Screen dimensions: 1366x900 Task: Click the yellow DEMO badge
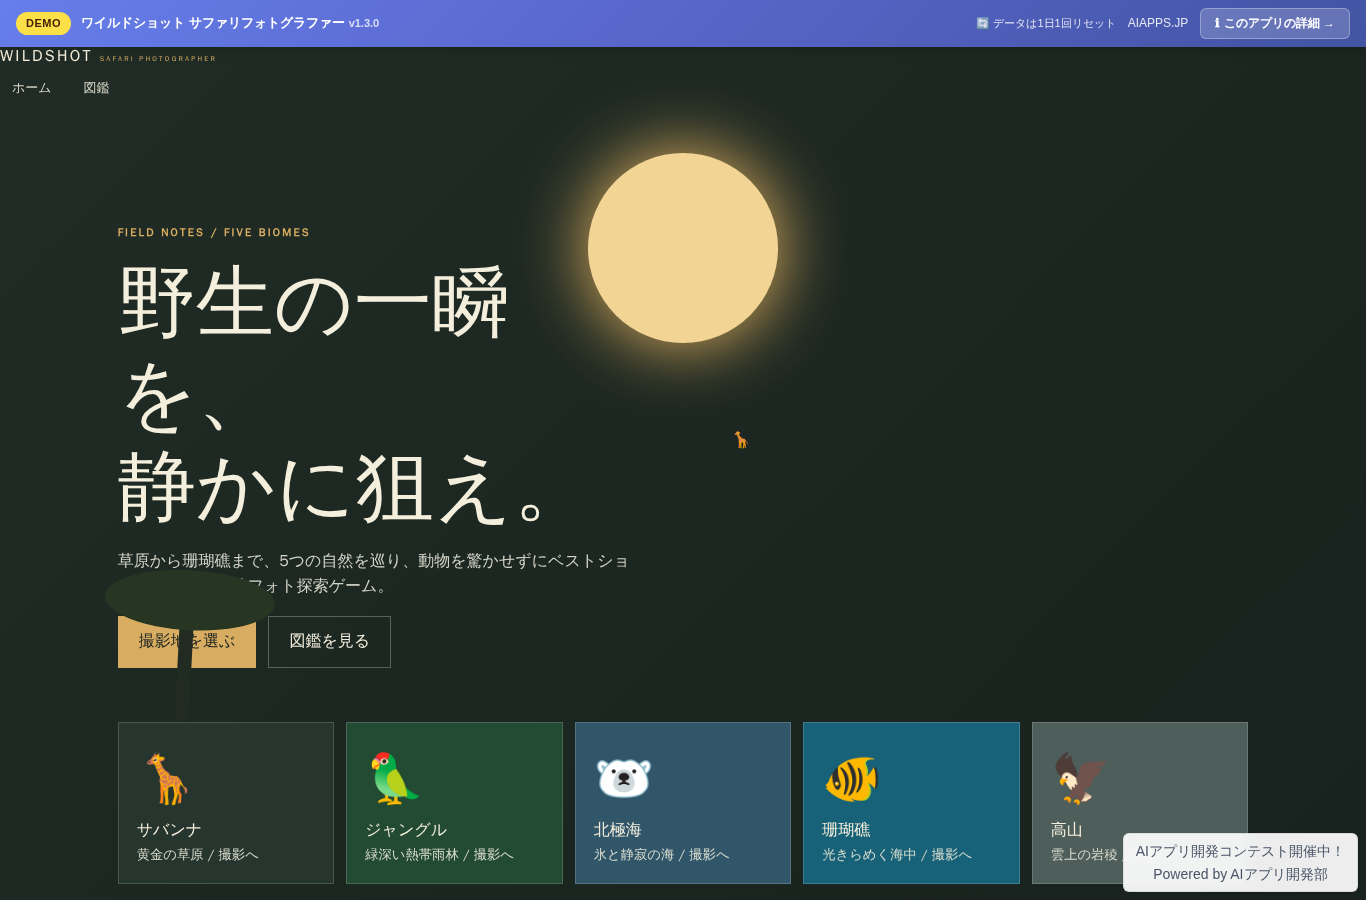43,23
